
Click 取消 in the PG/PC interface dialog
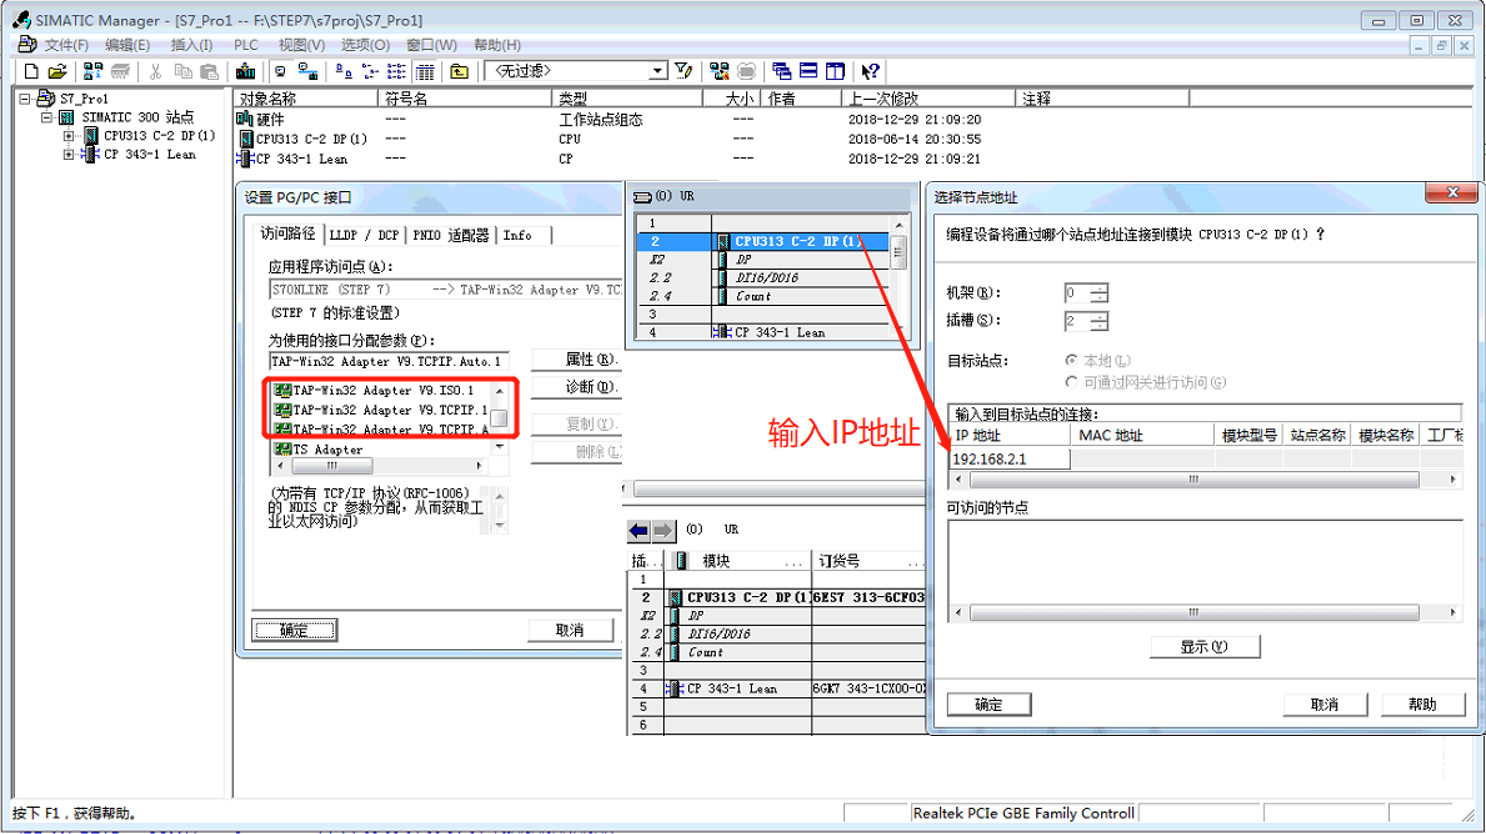point(570,630)
